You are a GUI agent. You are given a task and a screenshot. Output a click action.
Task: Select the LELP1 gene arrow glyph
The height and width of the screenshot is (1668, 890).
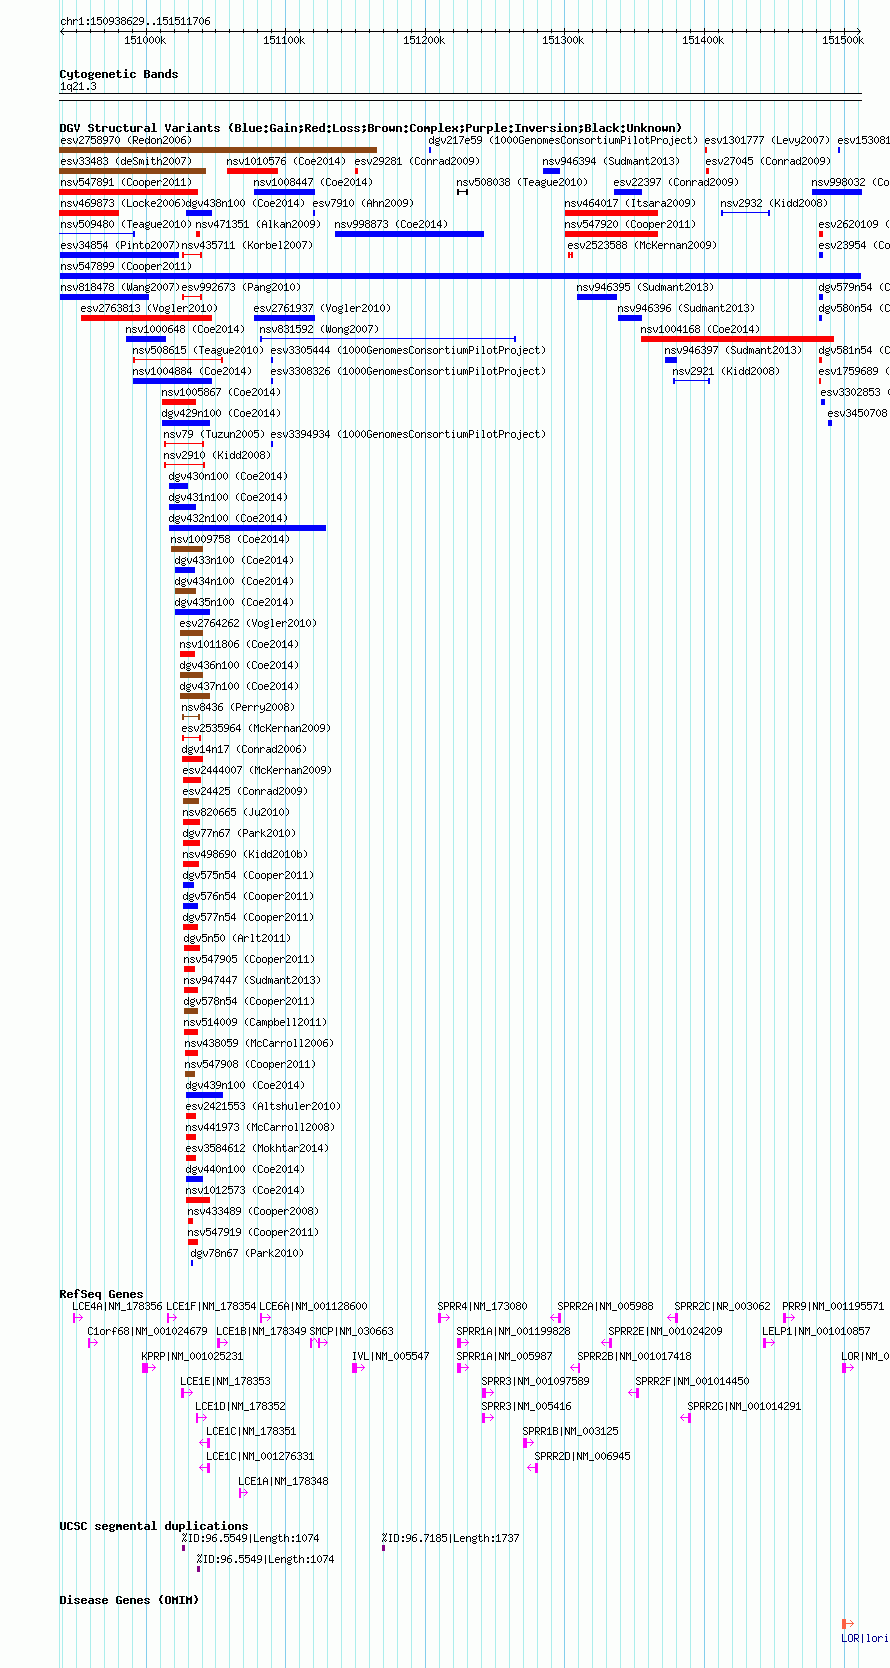click(x=768, y=1343)
